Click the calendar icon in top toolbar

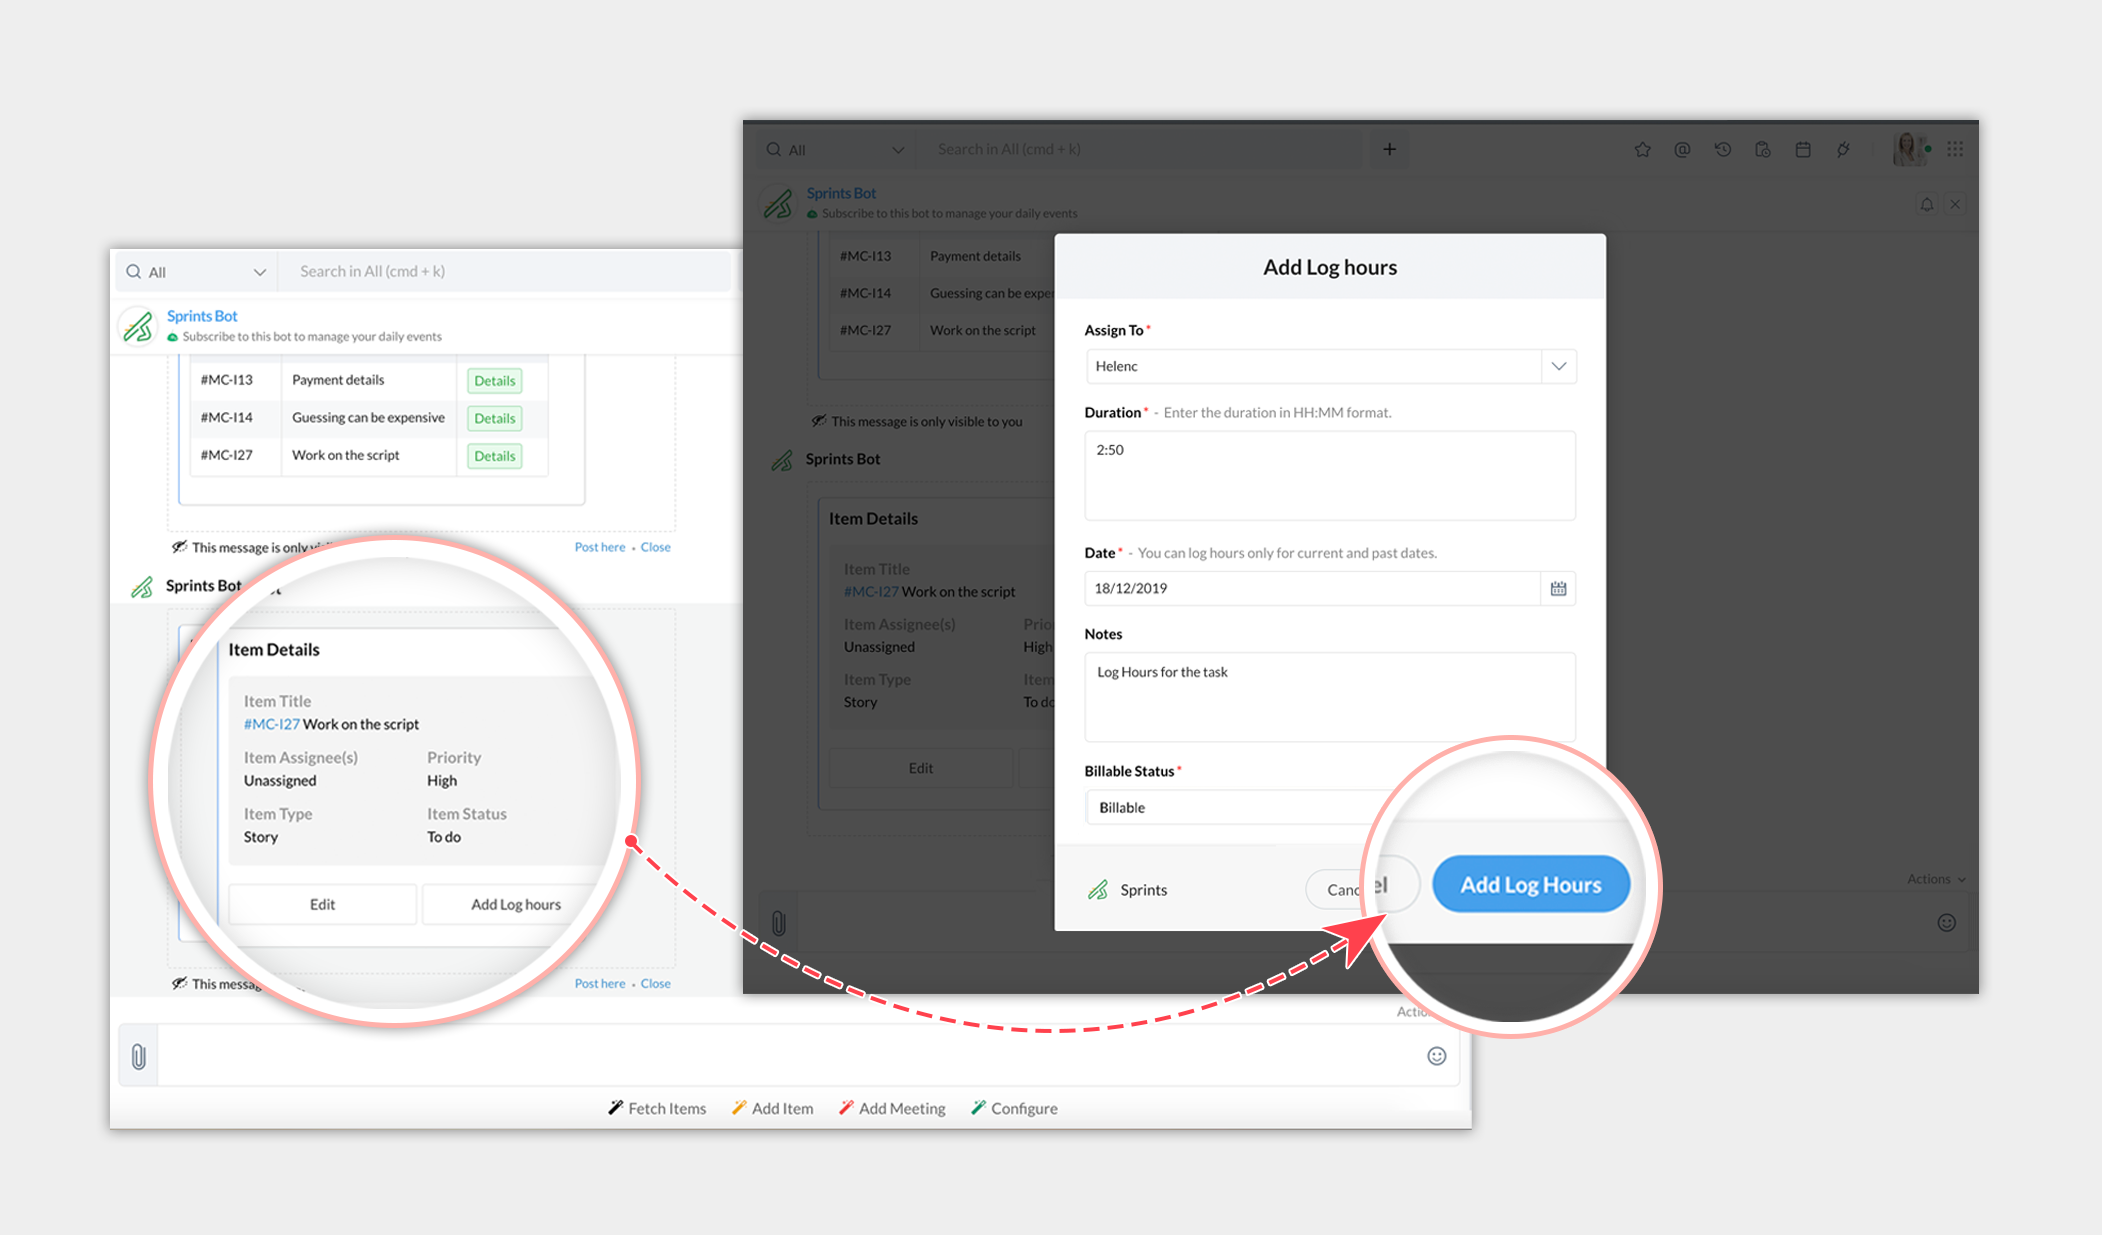point(1803,150)
